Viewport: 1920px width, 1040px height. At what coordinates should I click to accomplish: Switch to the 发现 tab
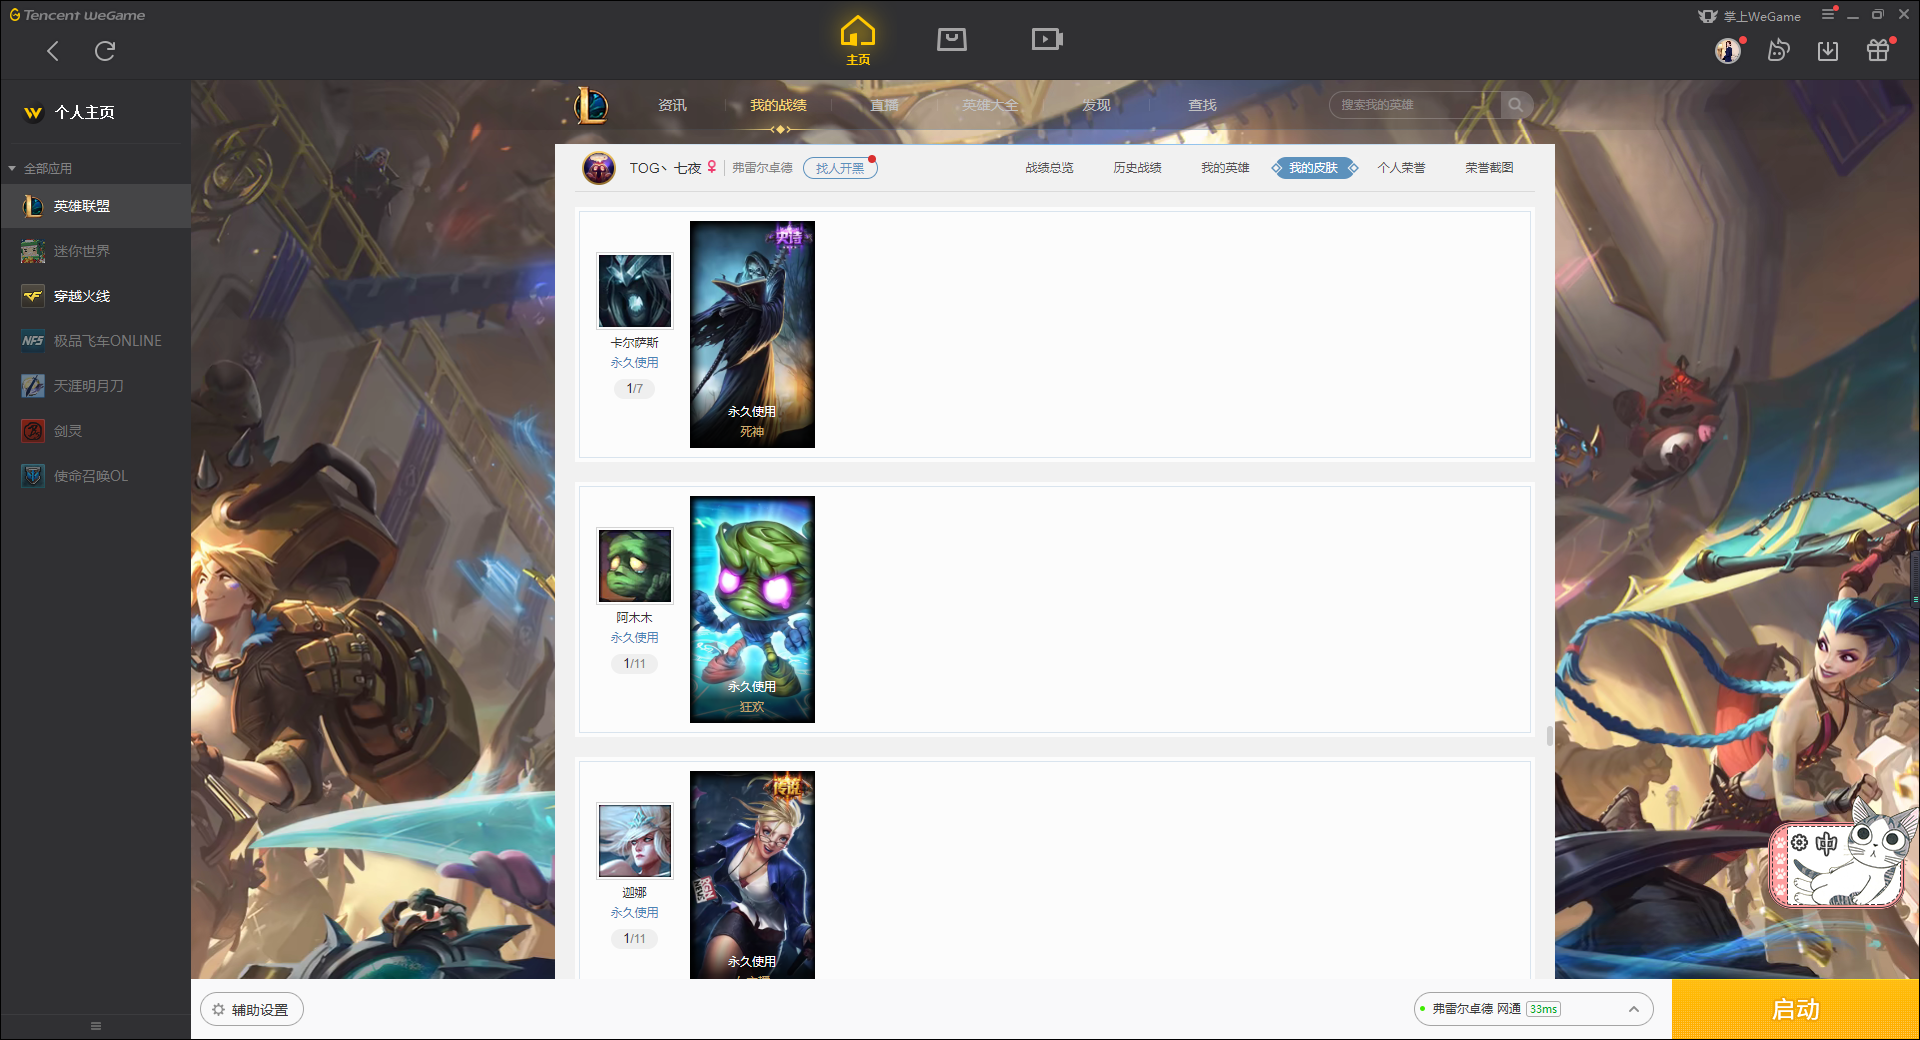pyautogui.click(x=1096, y=105)
